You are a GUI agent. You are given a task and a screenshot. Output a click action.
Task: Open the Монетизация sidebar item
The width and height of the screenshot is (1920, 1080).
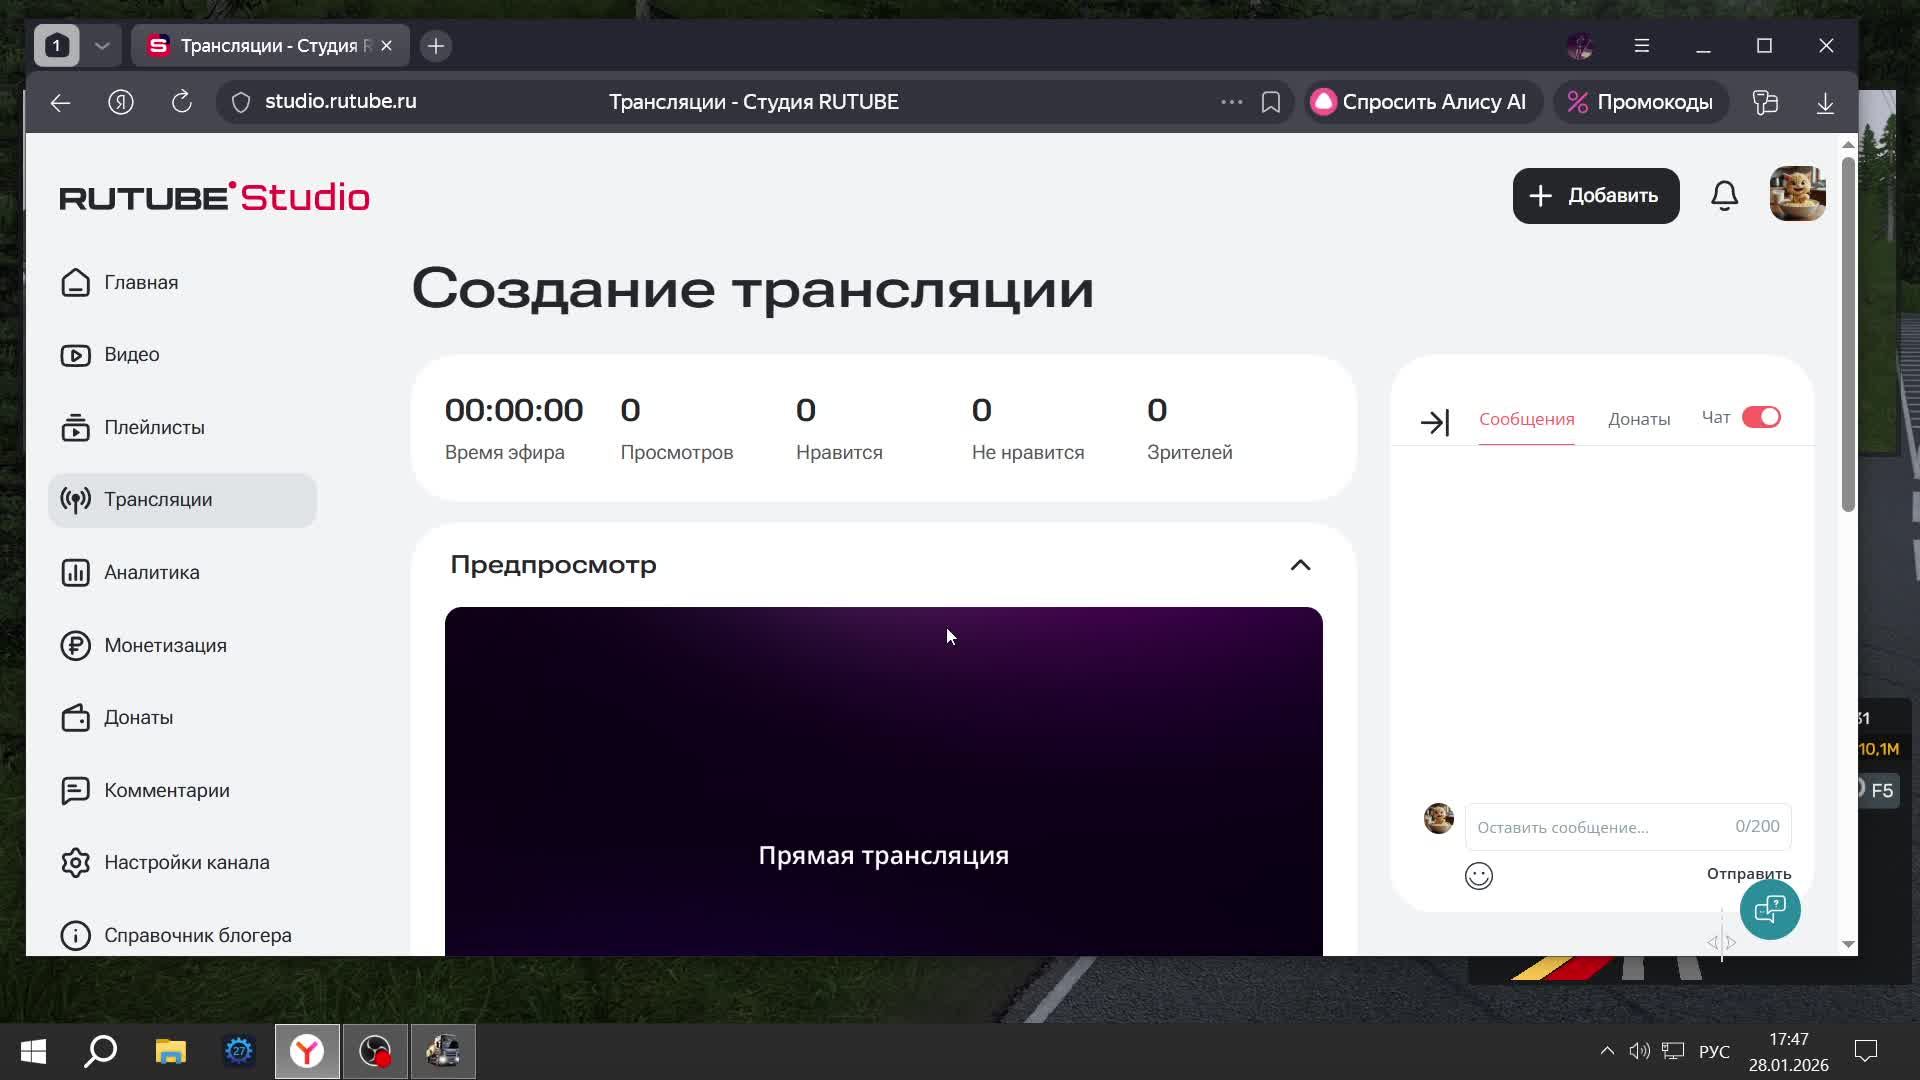point(165,645)
